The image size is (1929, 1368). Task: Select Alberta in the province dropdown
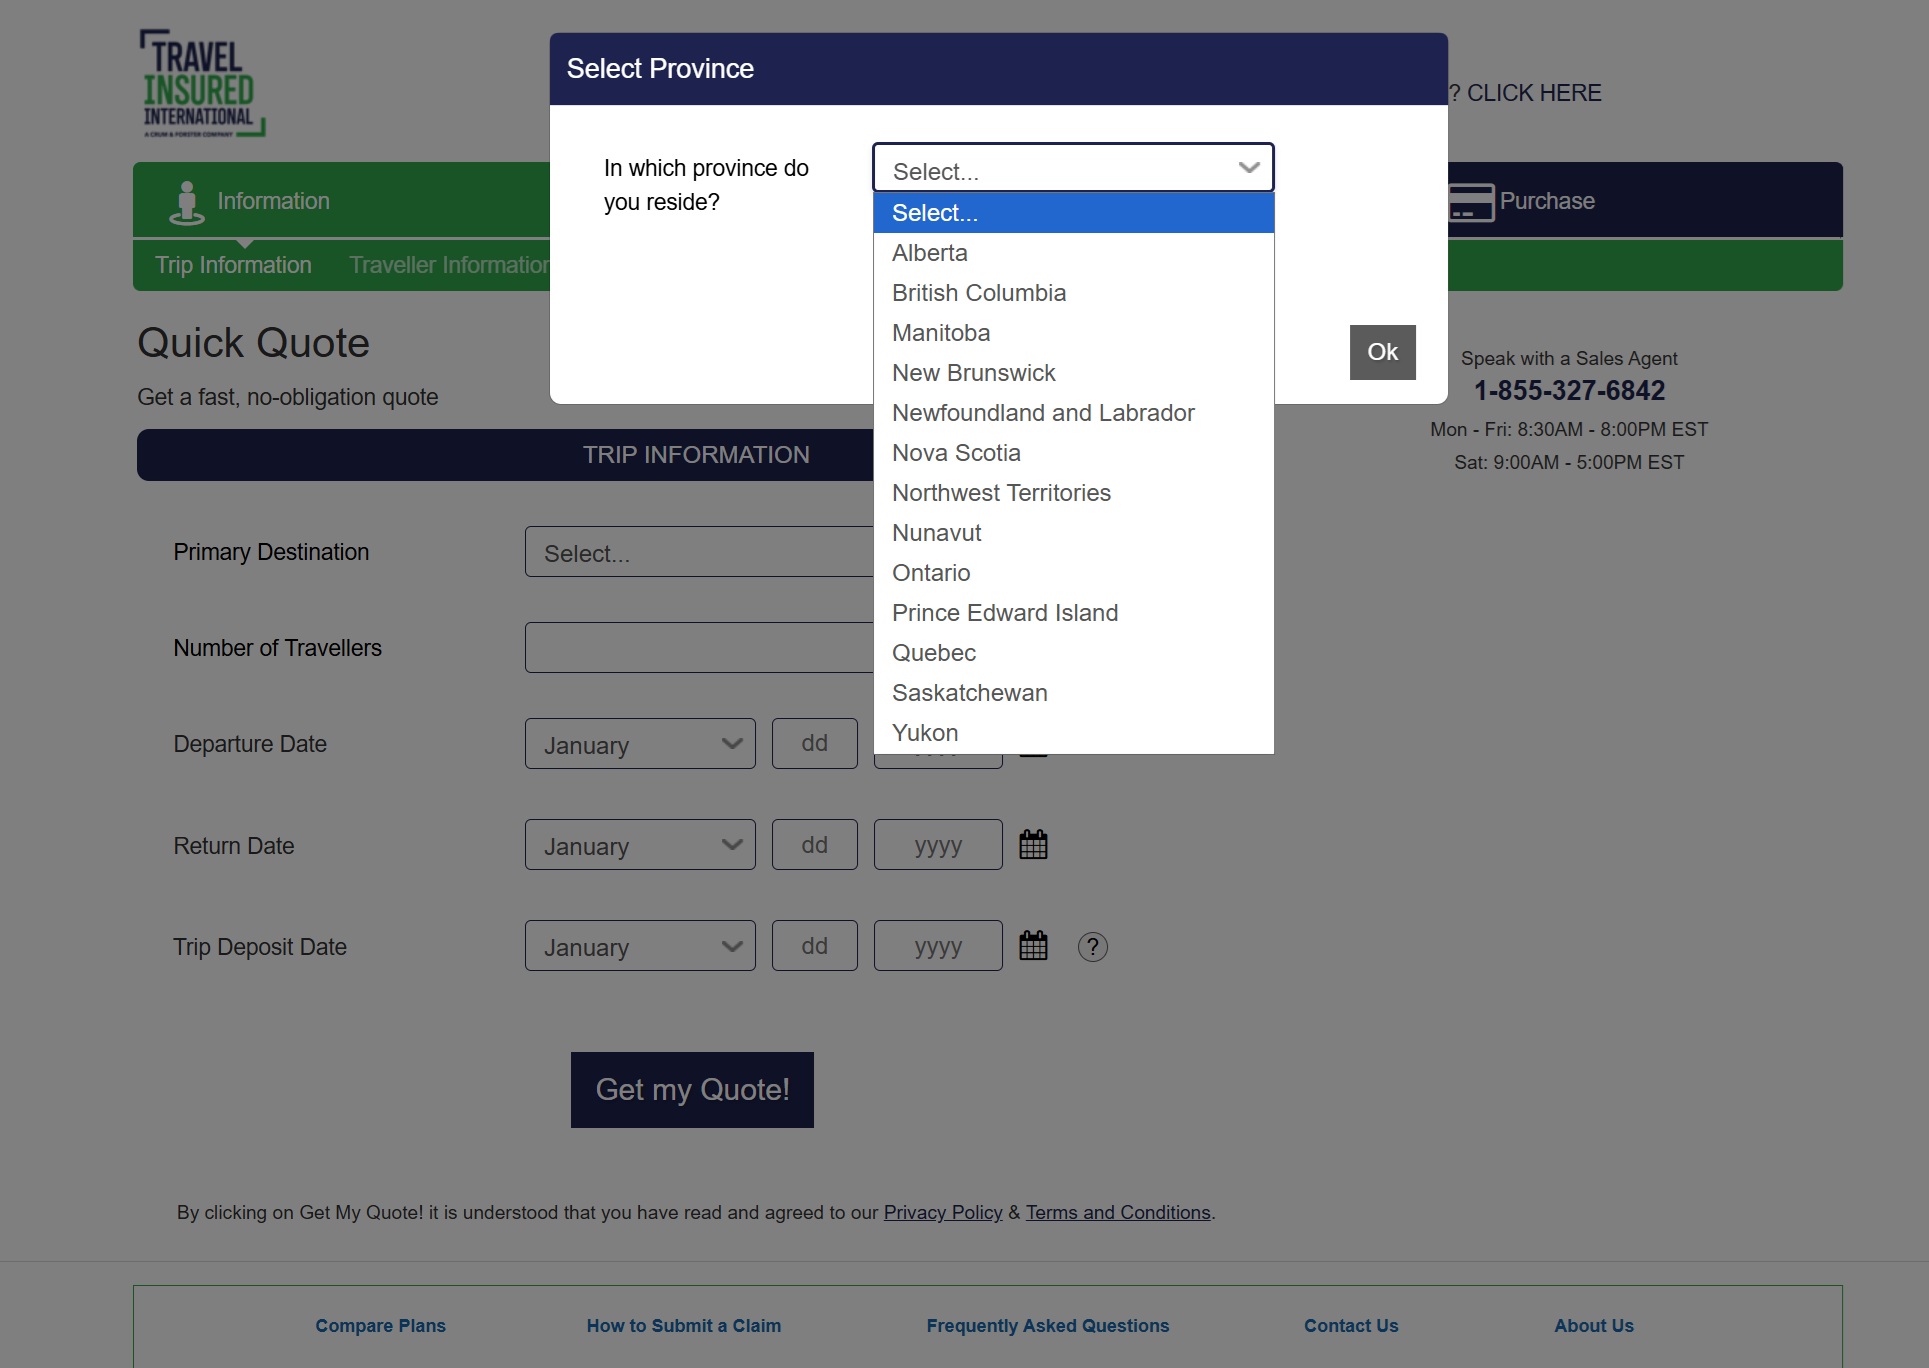929,253
